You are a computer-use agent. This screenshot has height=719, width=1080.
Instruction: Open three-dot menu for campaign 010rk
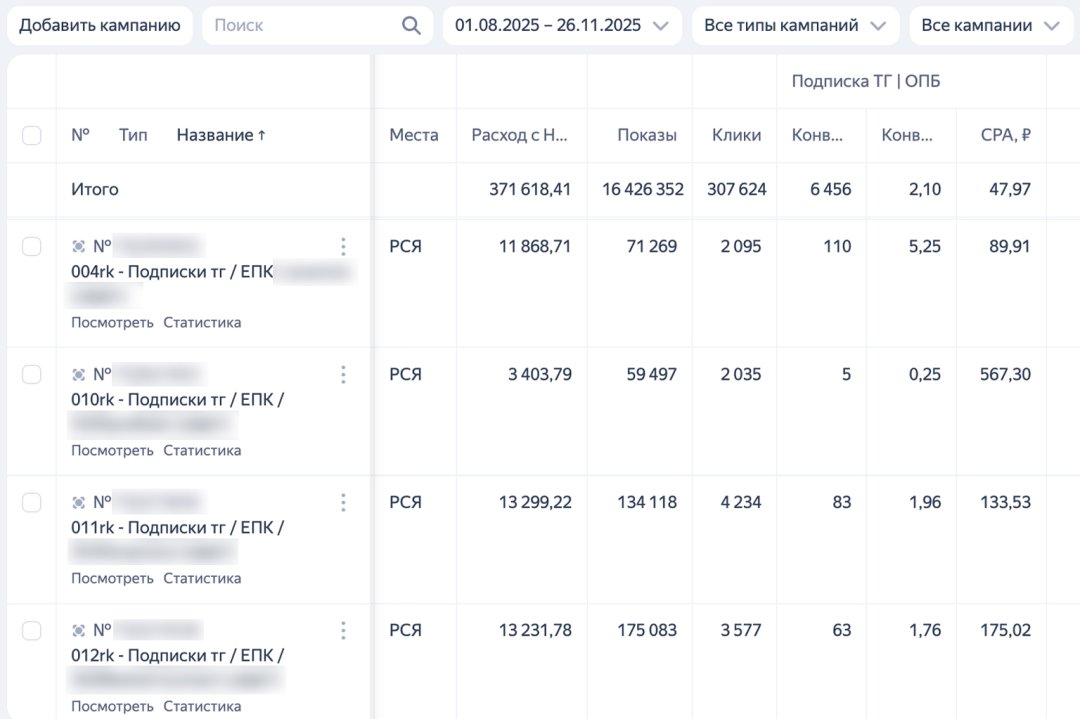[343, 375]
